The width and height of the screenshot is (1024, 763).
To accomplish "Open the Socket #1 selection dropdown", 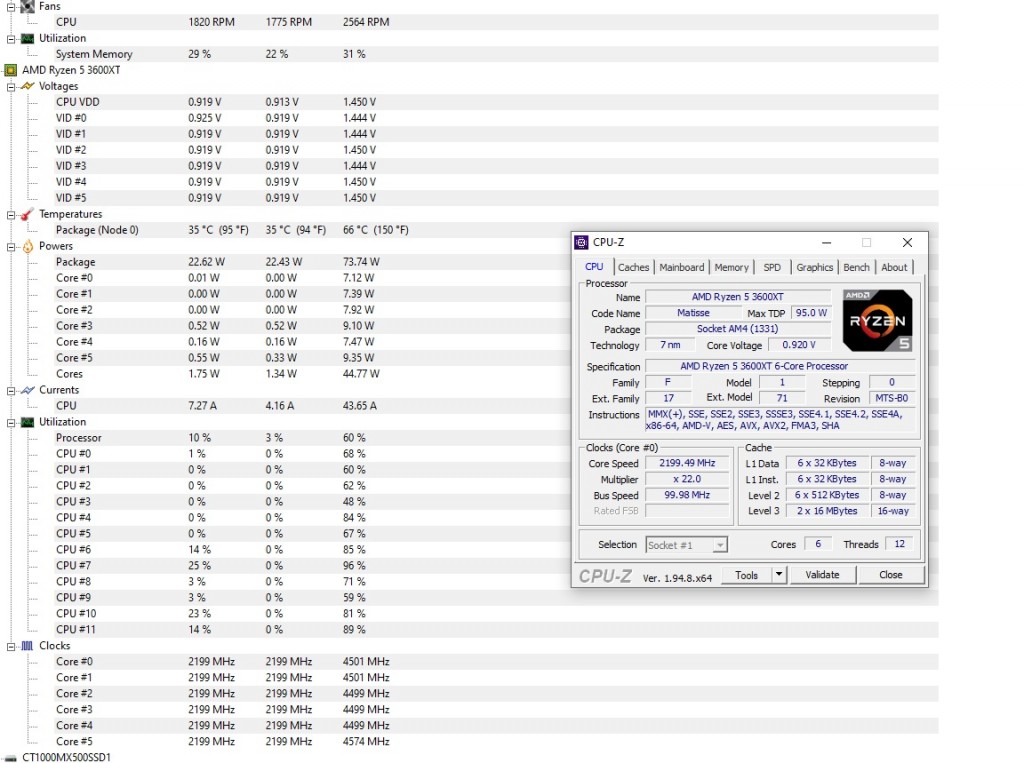I will click(719, 545).
